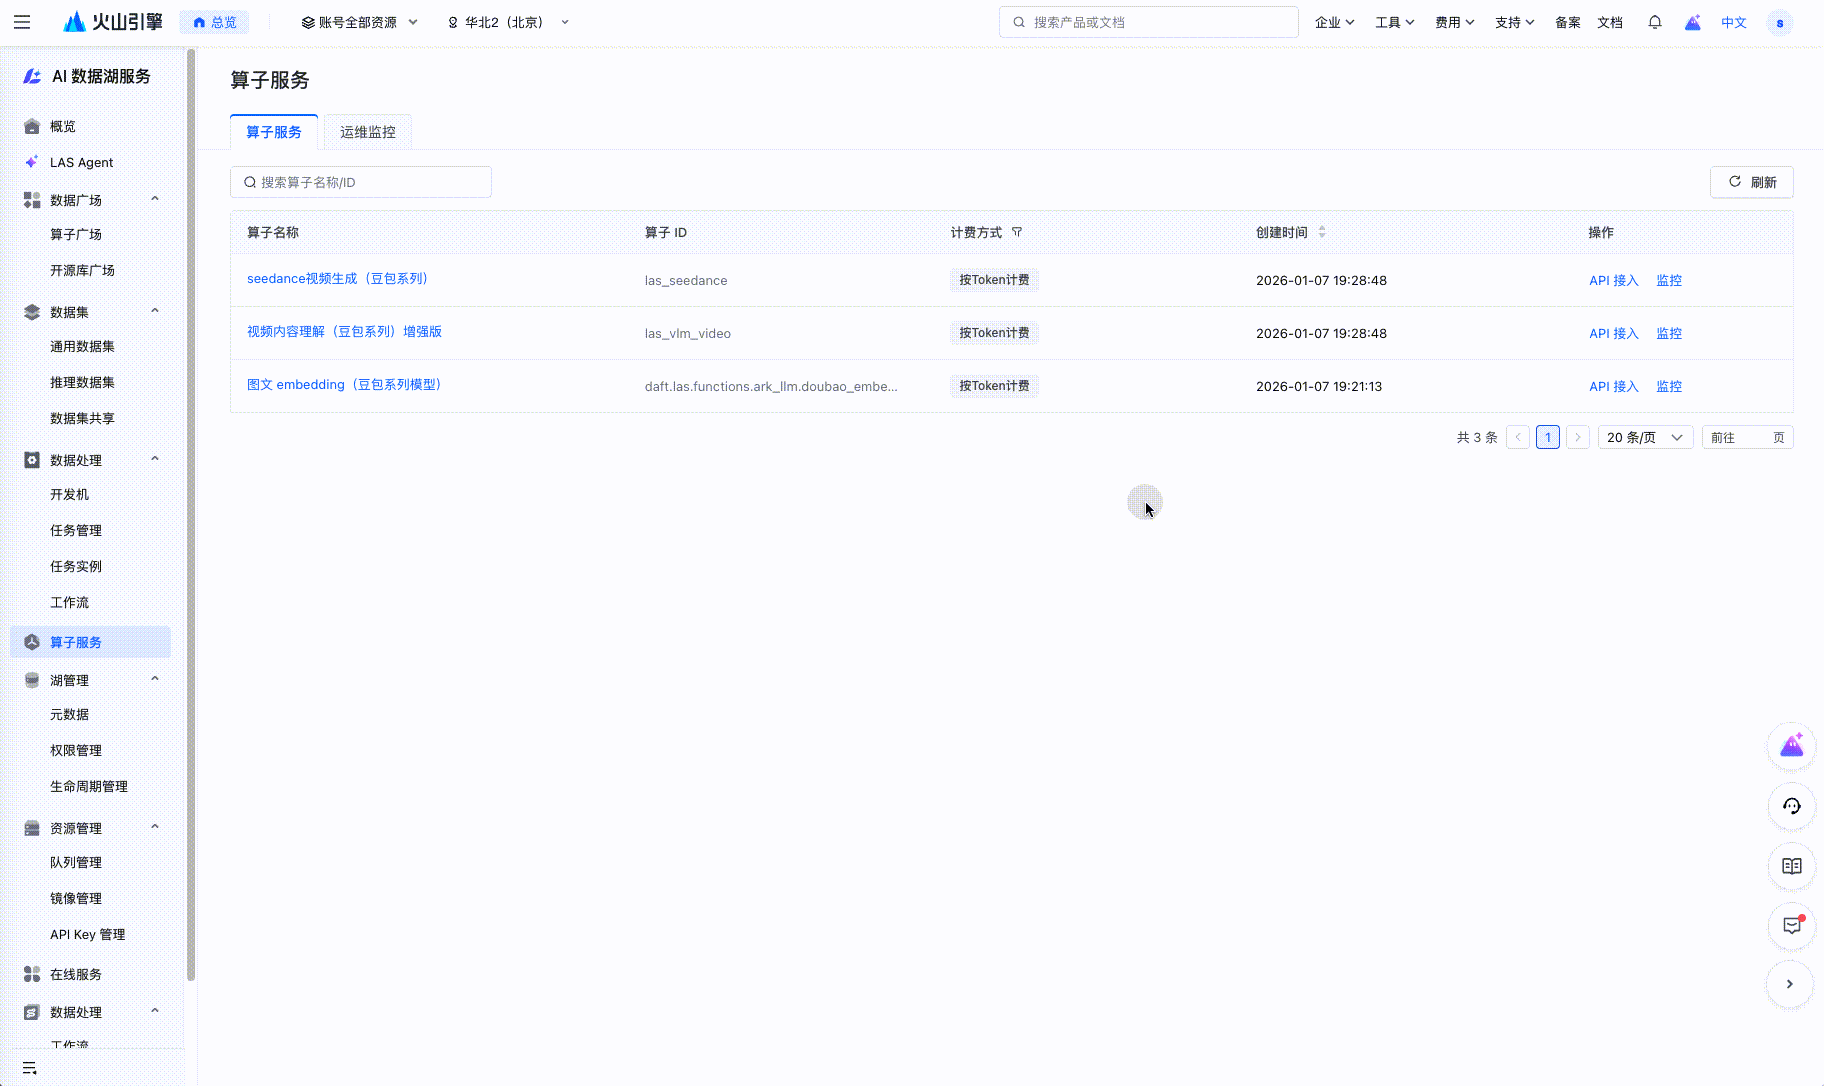Switch language via 中文
This screenshot has height=1086, width=1824.
1734,22
